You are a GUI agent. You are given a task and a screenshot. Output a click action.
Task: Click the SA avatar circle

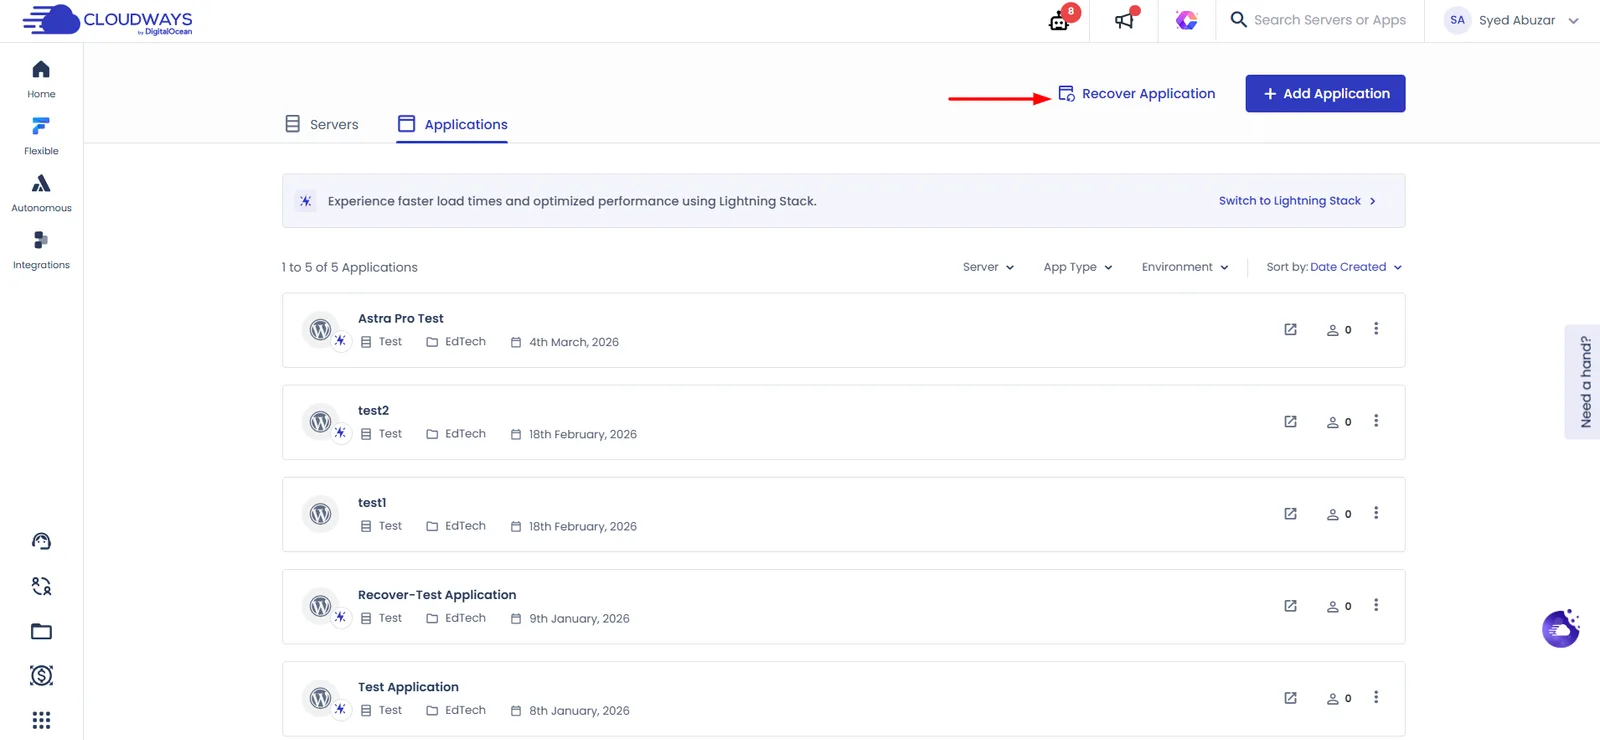tap(1457, 20)
